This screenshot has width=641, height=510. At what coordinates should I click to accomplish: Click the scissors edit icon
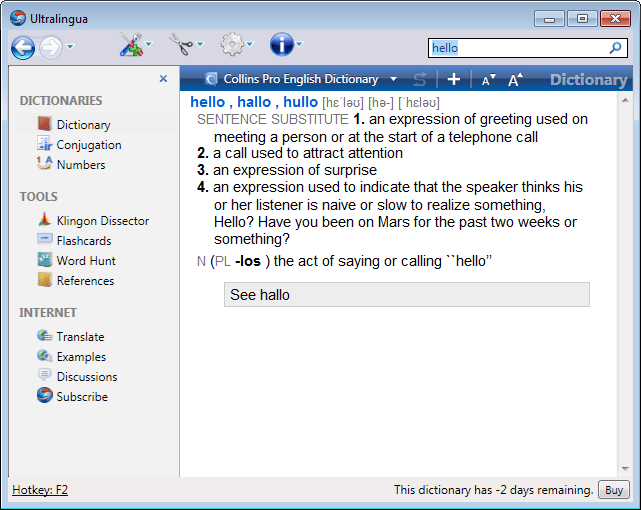181,44
